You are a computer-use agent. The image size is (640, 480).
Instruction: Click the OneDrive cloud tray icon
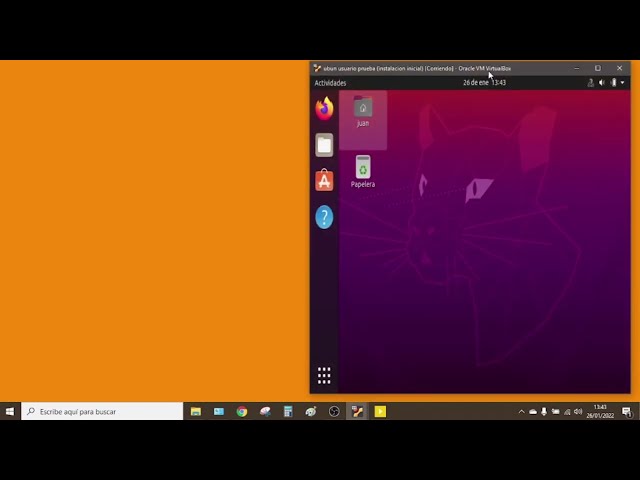533,412
